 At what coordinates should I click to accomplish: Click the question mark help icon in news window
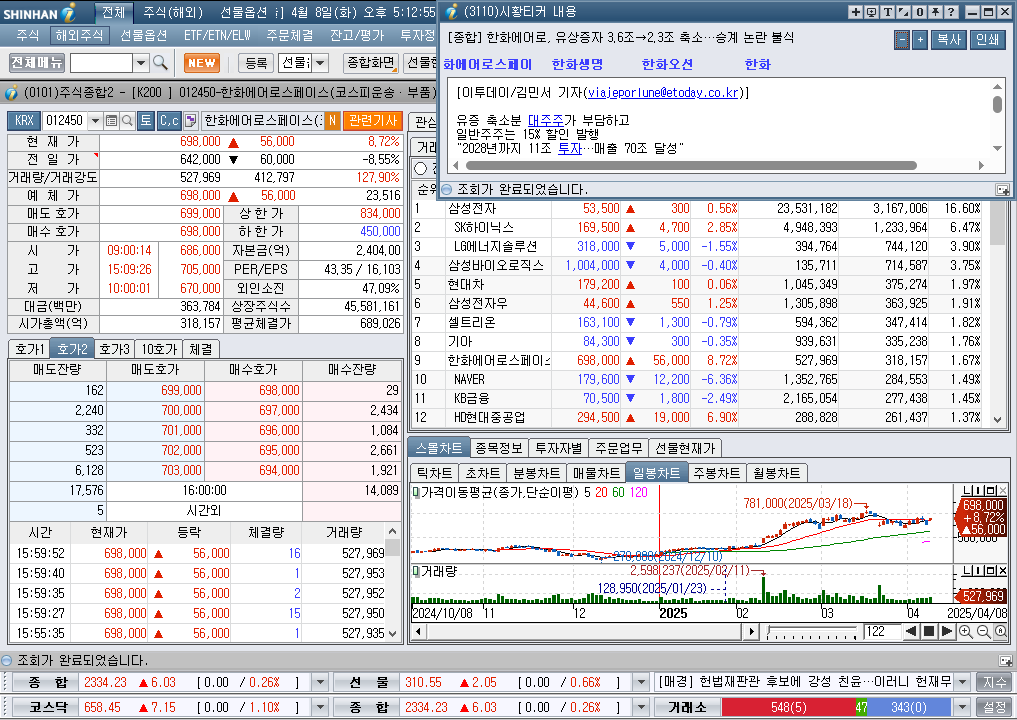(x=951, y=12)
